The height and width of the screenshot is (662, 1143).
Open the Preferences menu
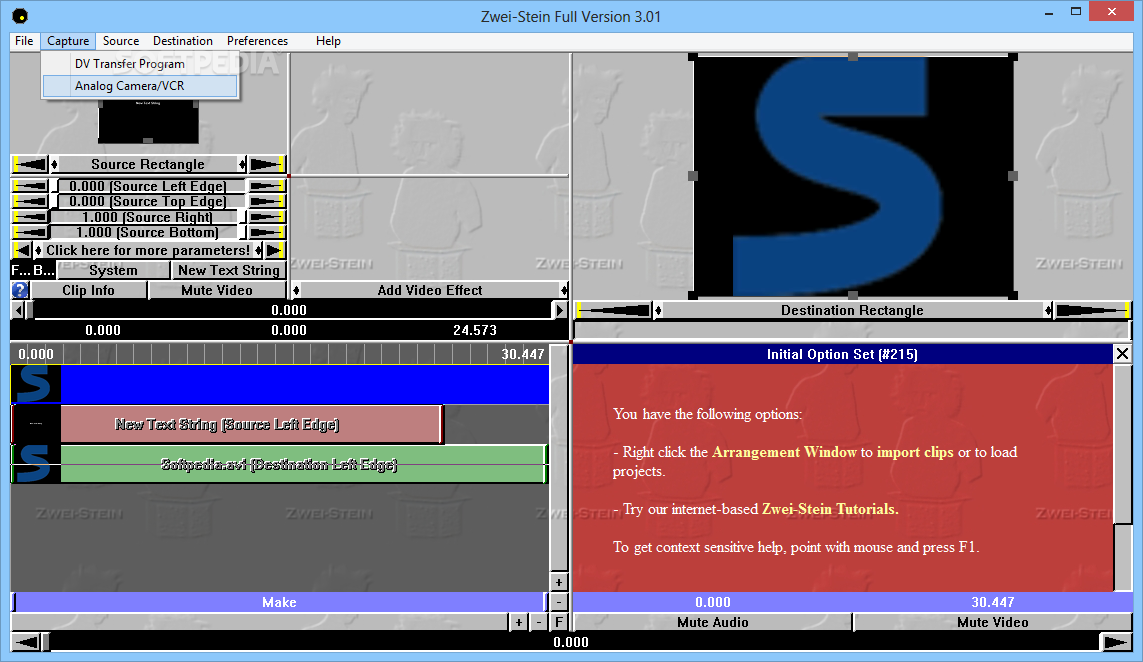pos(257,41)
